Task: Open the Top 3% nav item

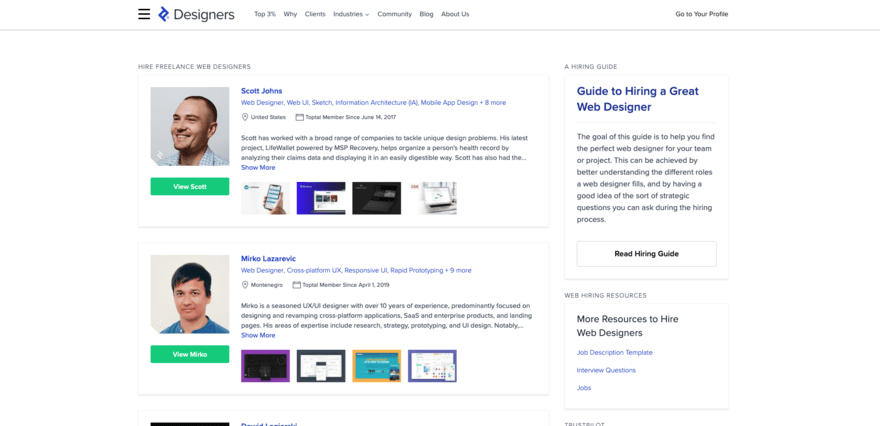Action: pyautogui.click(x=264, y=14)
